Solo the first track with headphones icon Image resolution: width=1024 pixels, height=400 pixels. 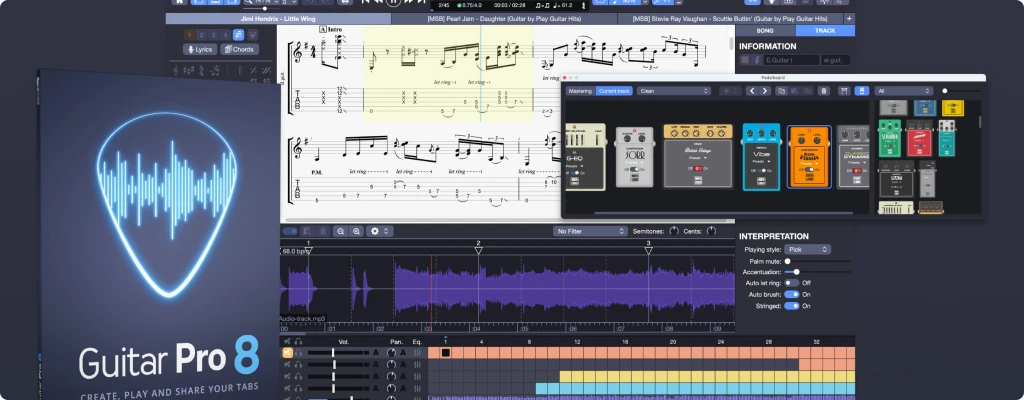click(x=298, y=353)
